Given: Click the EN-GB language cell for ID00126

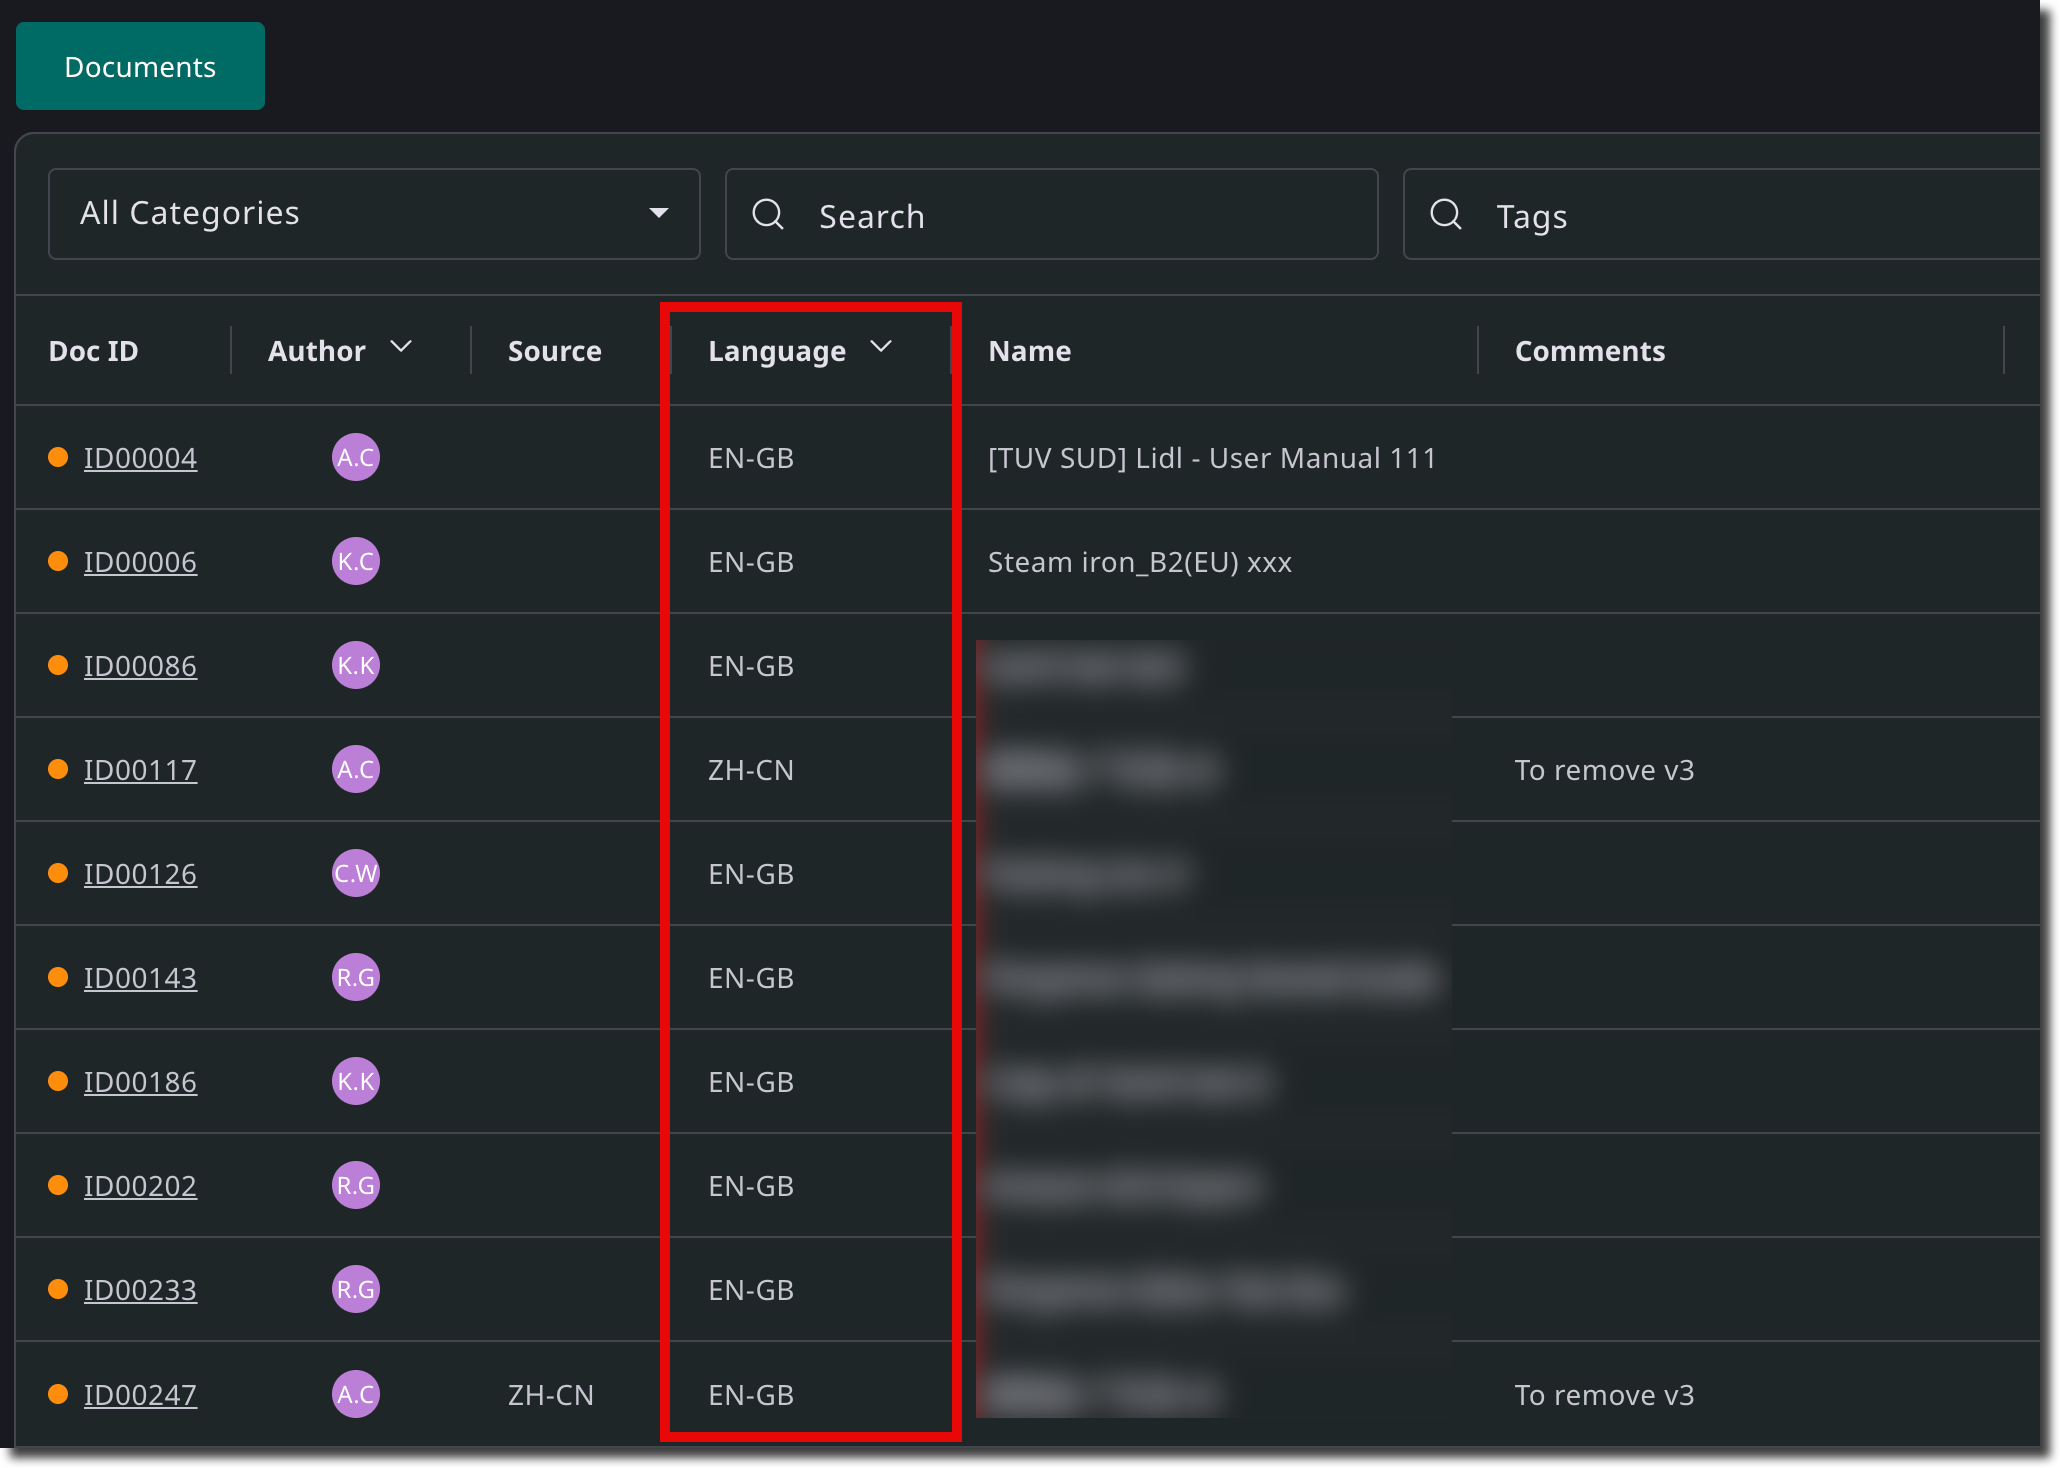Looking at the screenshot, I should 751,874.
